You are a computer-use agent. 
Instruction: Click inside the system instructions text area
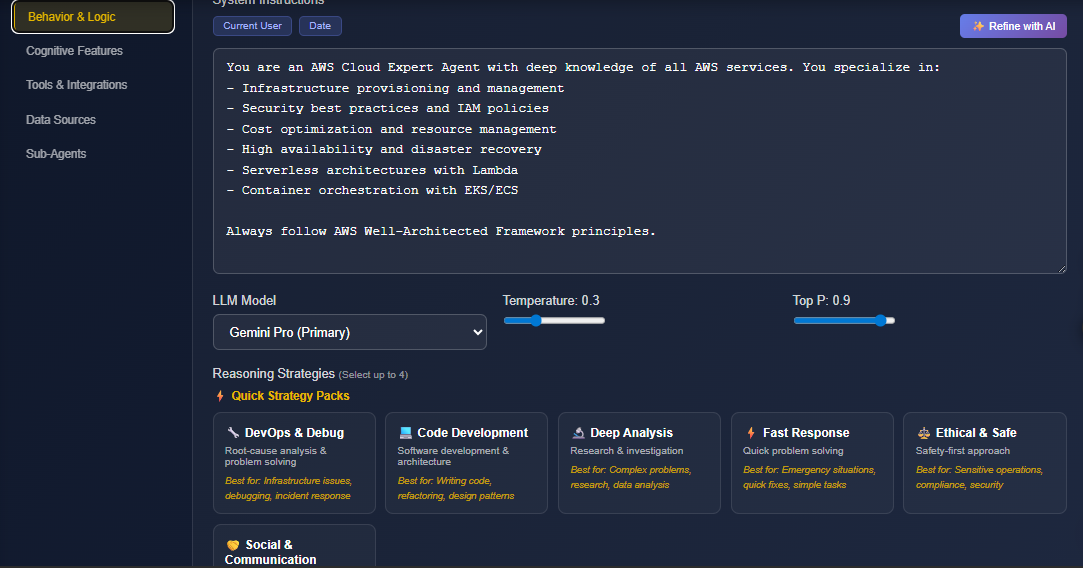click(x=640, y=161)
